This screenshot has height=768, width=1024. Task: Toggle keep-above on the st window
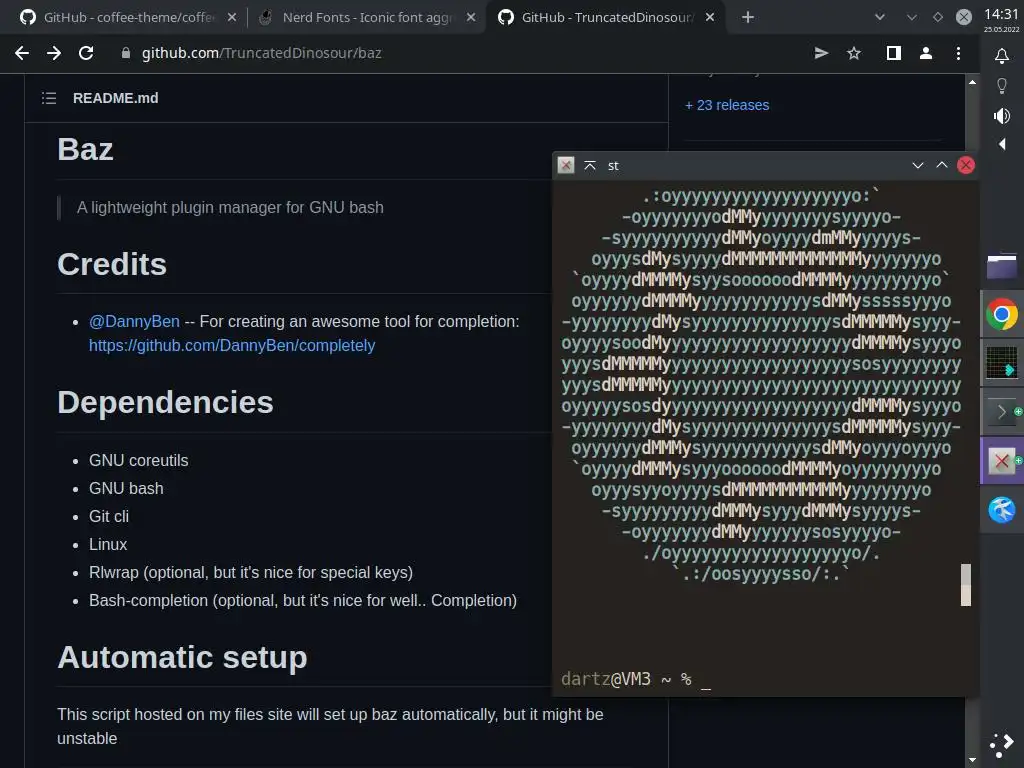pyautogui.click(x=590, y=165)
